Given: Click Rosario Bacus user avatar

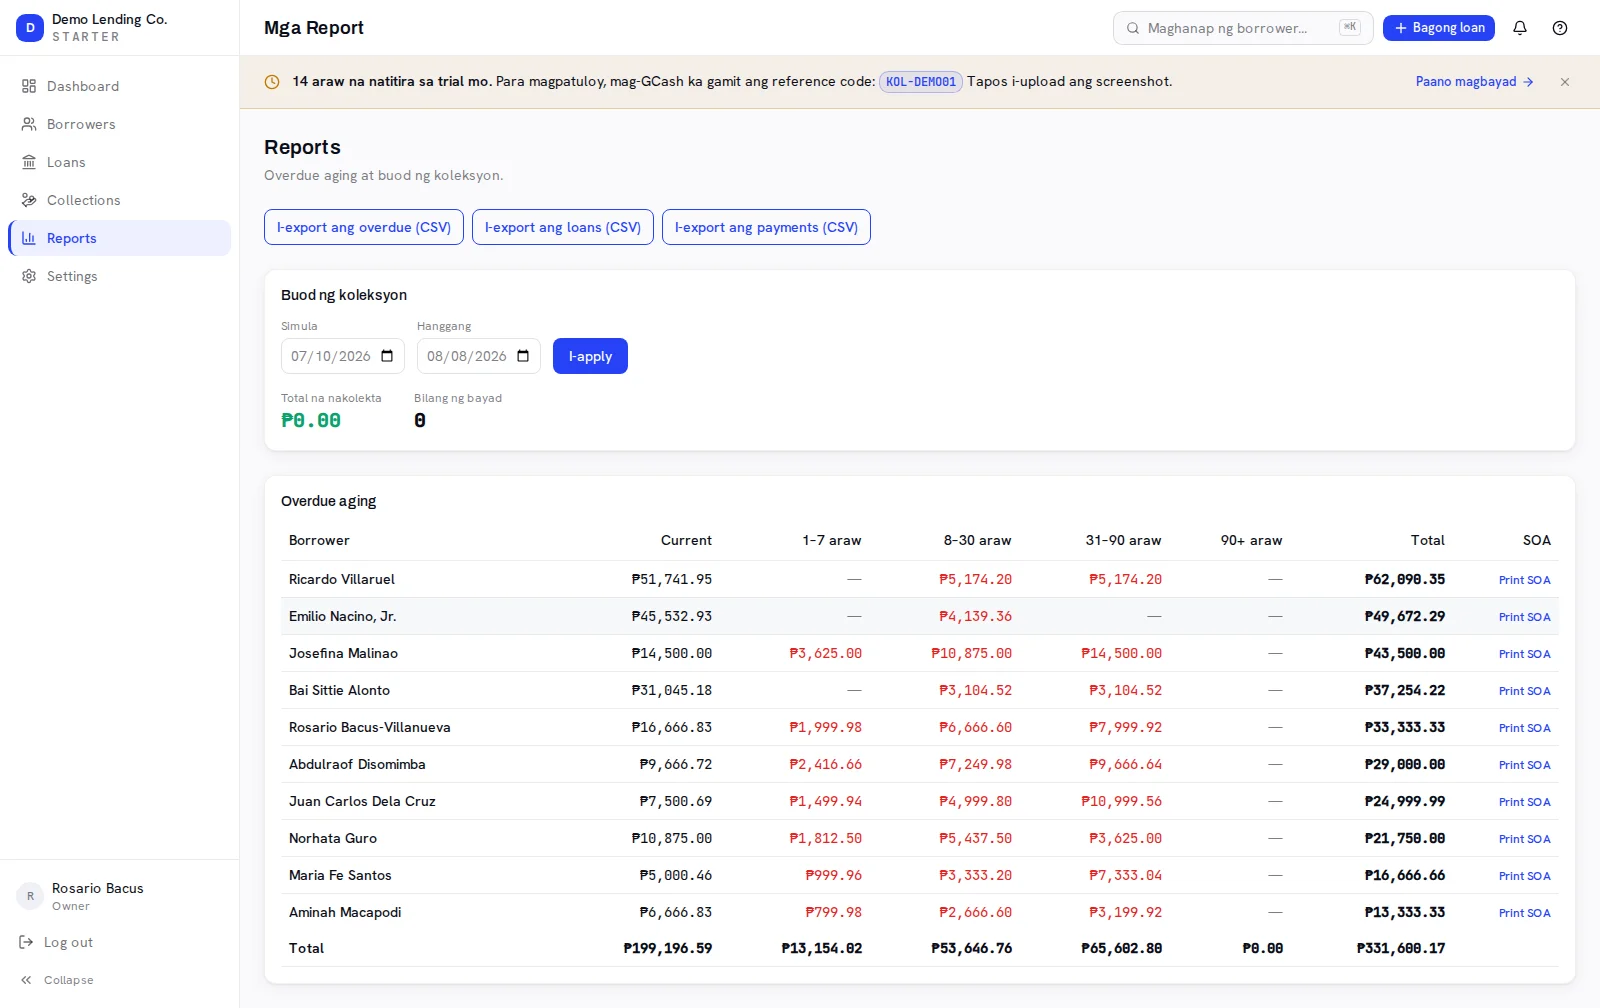Looking at the screenshot, I should coord(30,896).
